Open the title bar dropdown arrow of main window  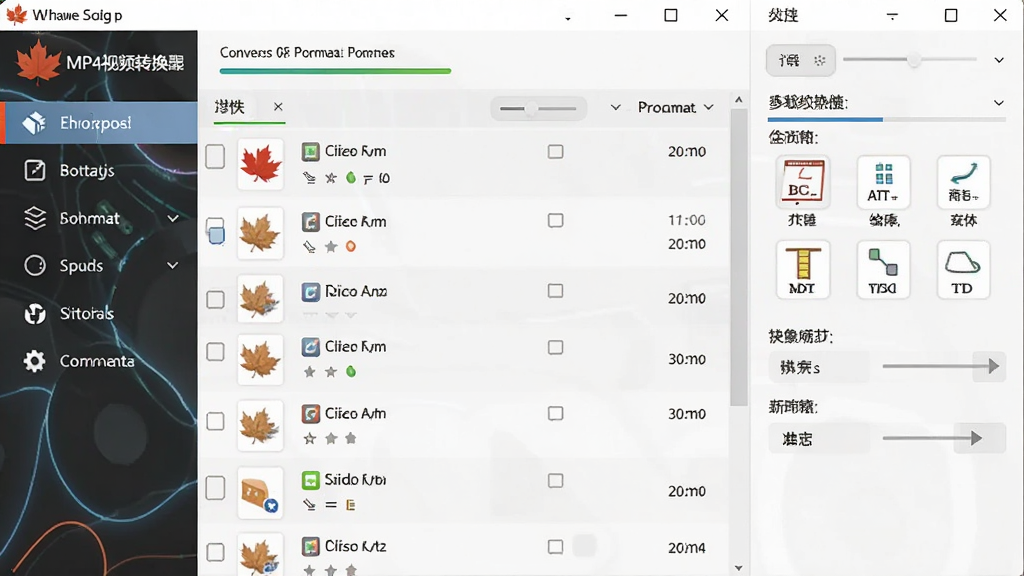click(568, 18)
